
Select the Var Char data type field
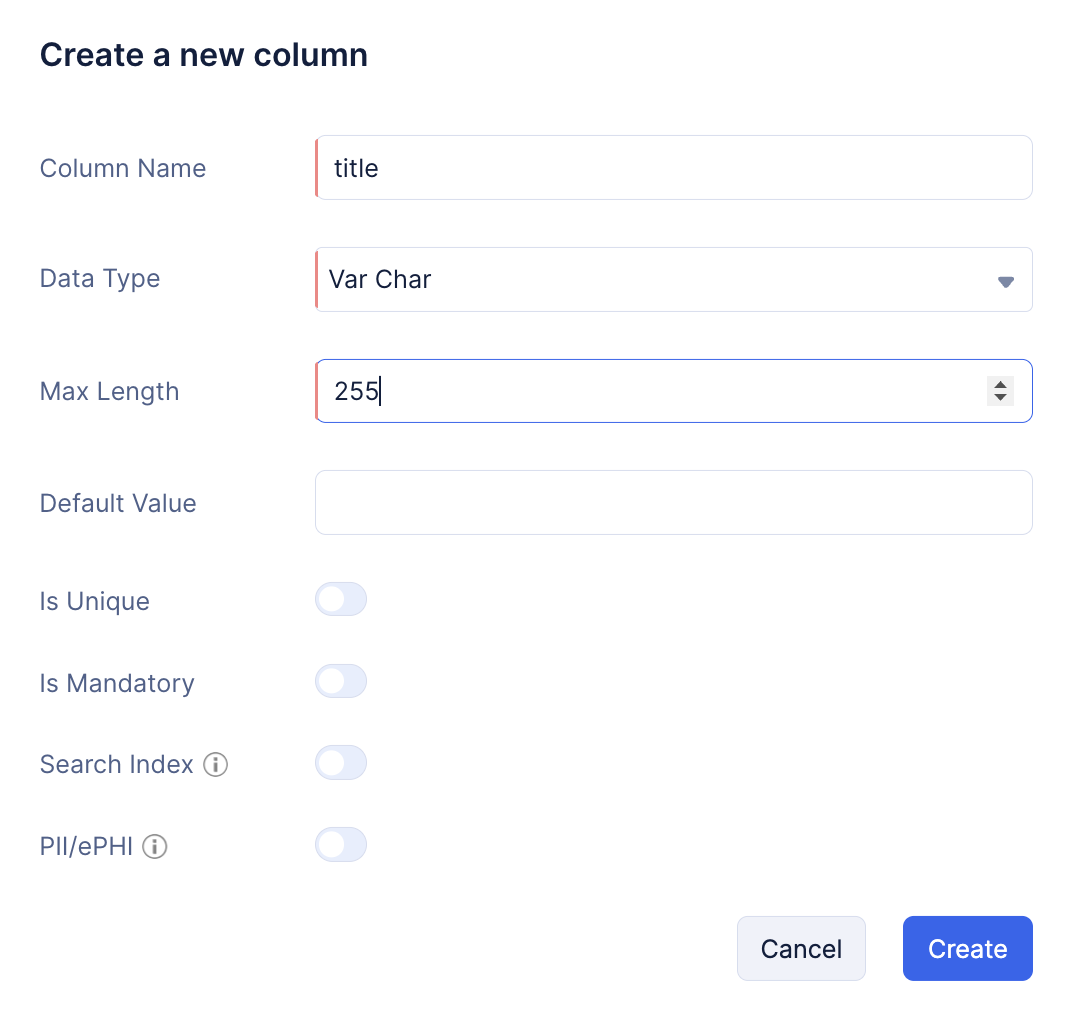coord(674,280)
